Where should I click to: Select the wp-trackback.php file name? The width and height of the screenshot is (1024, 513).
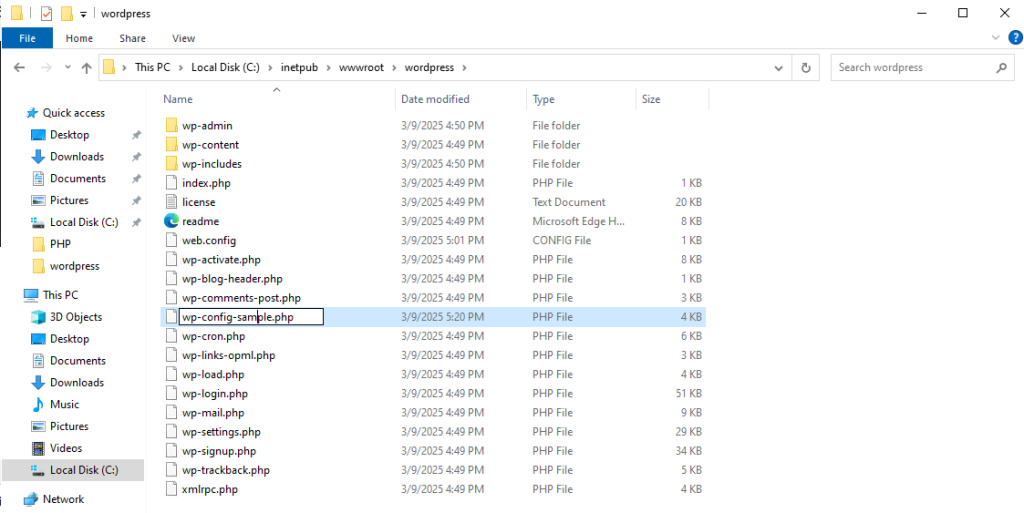226,470
